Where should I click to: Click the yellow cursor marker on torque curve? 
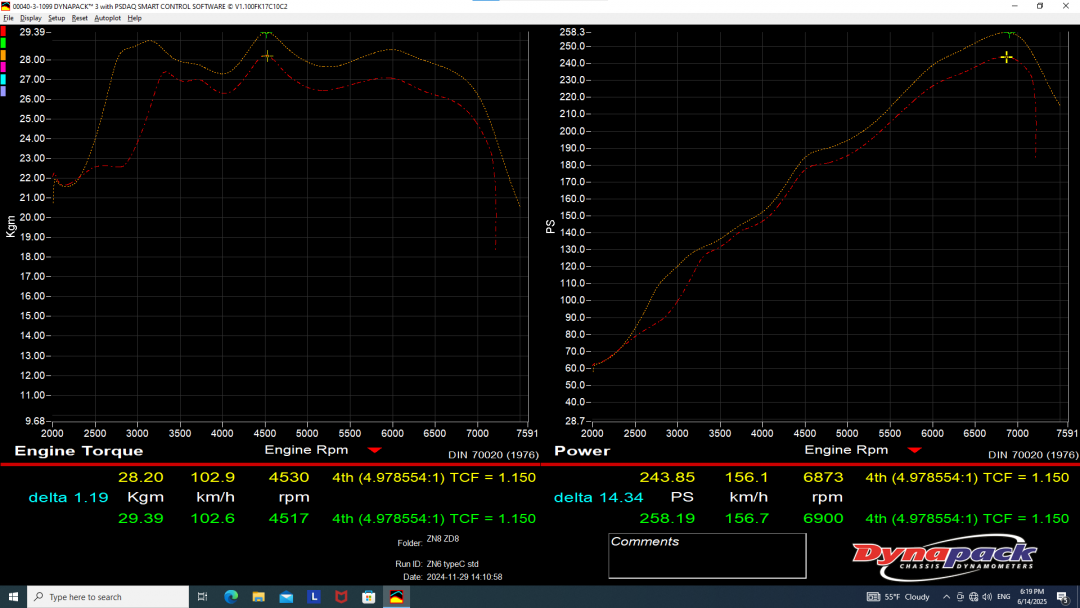[x=267, y=56]
